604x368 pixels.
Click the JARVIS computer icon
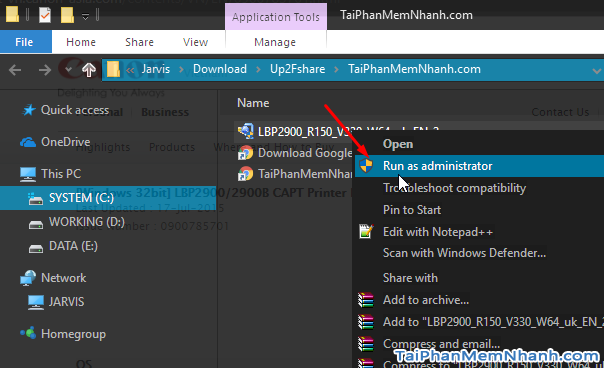(x=36, y=302)
